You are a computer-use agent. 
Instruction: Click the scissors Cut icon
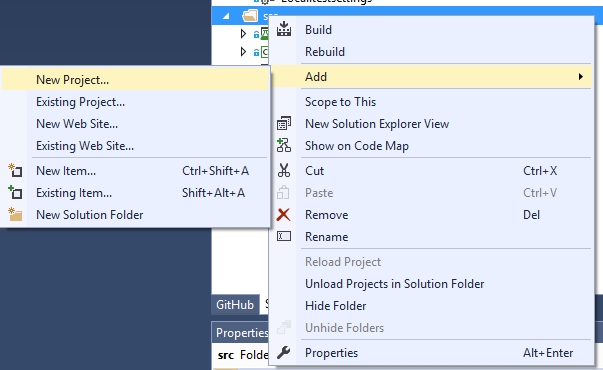pos(284,170)
